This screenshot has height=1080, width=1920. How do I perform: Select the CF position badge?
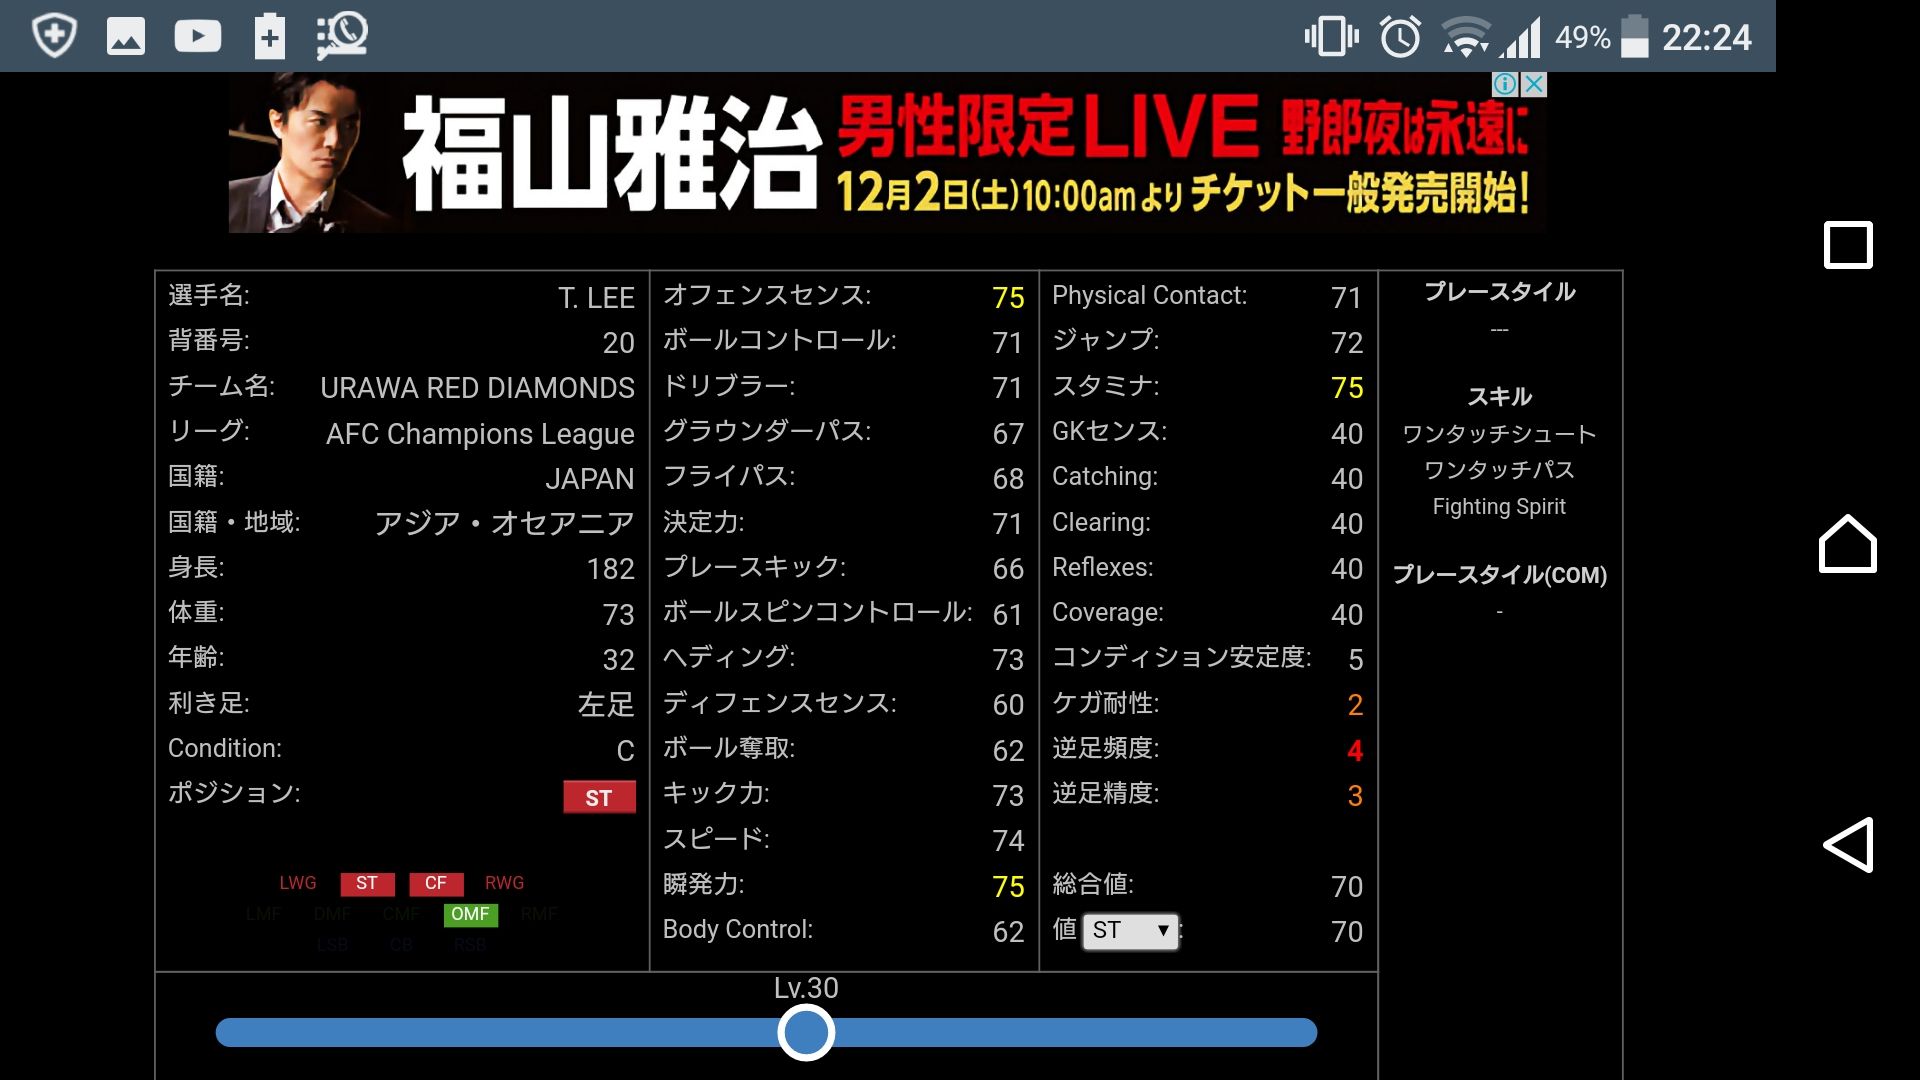coord(435,884)
